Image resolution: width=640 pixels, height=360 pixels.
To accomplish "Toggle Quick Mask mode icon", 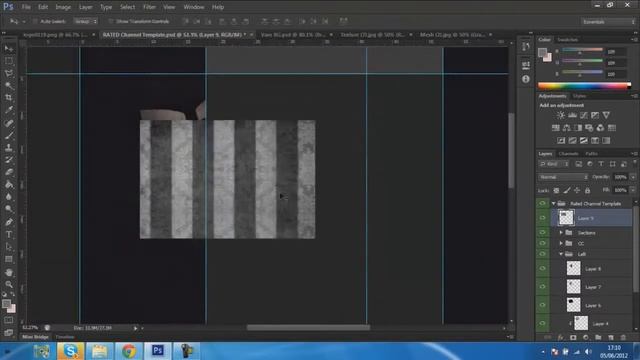I will (9, 320).
